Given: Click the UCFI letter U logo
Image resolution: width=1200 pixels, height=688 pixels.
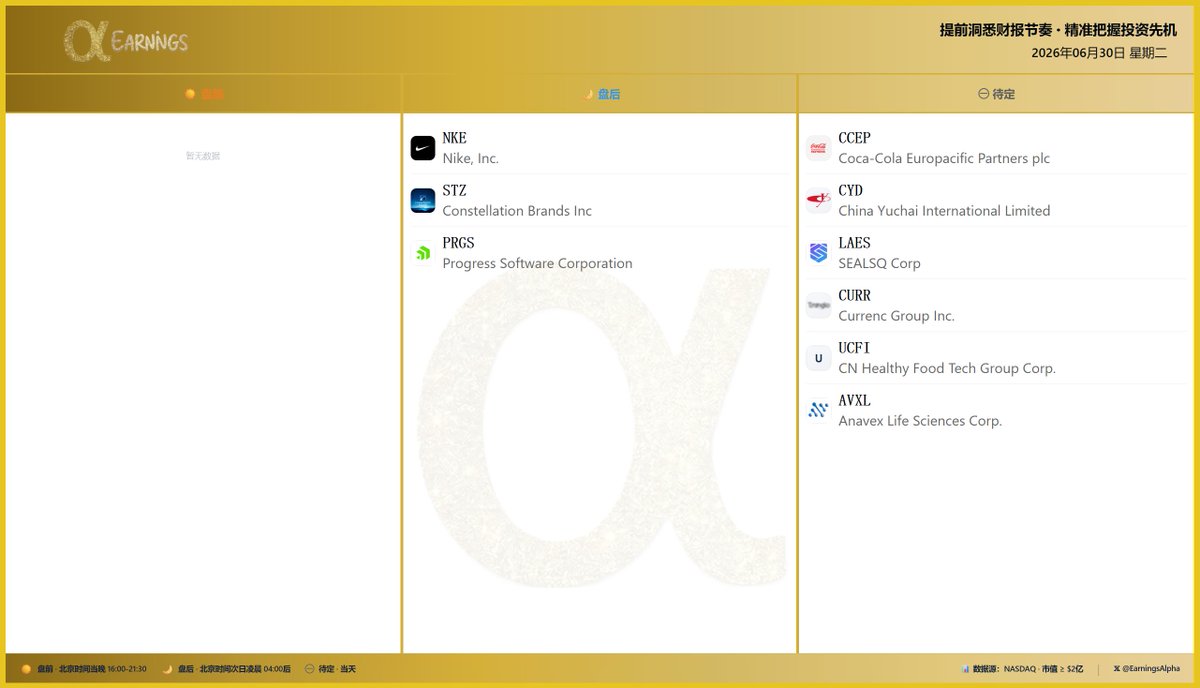Looking at the screenshot, I should [x=819, y=358].
